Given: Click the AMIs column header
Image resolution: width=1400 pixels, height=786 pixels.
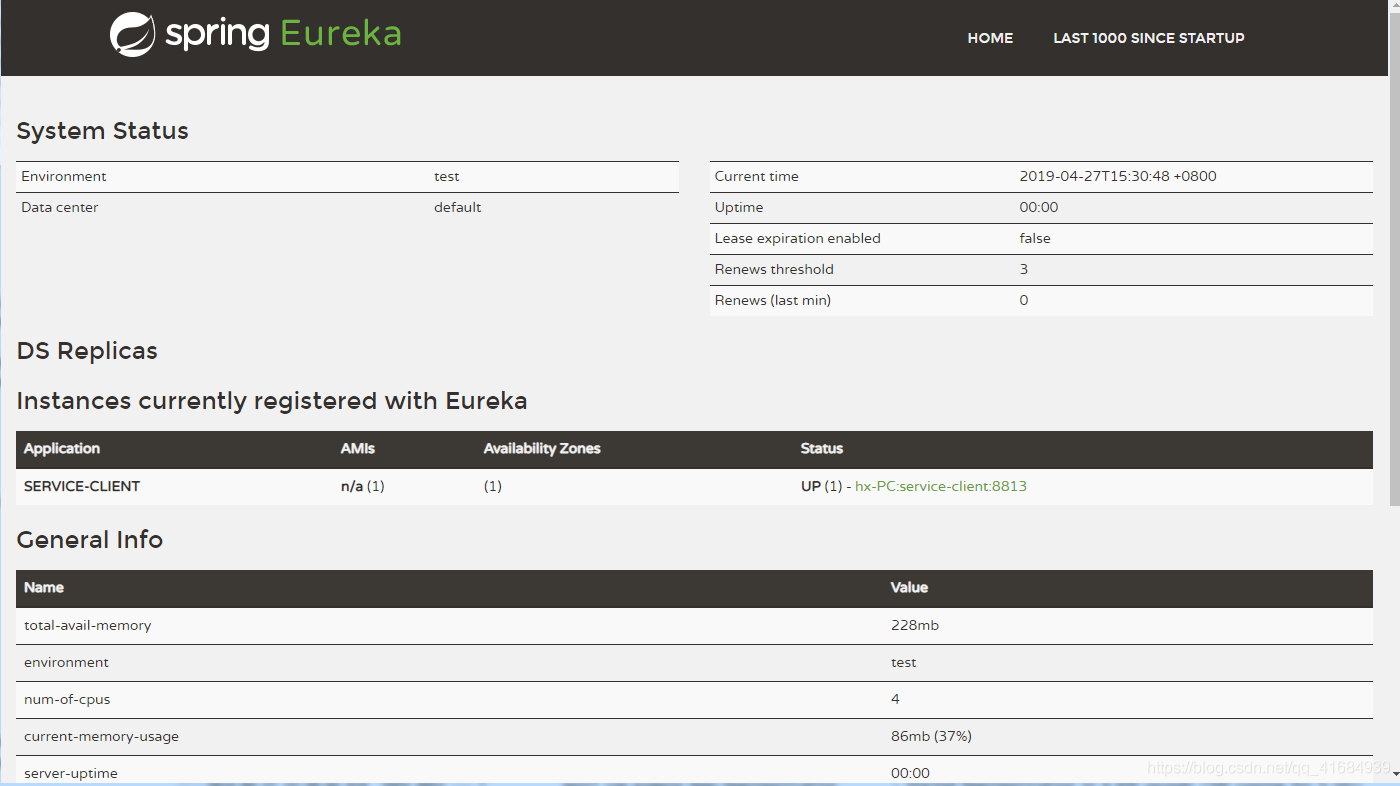Looking at the screenshot, I should click(x=358, y=448).
